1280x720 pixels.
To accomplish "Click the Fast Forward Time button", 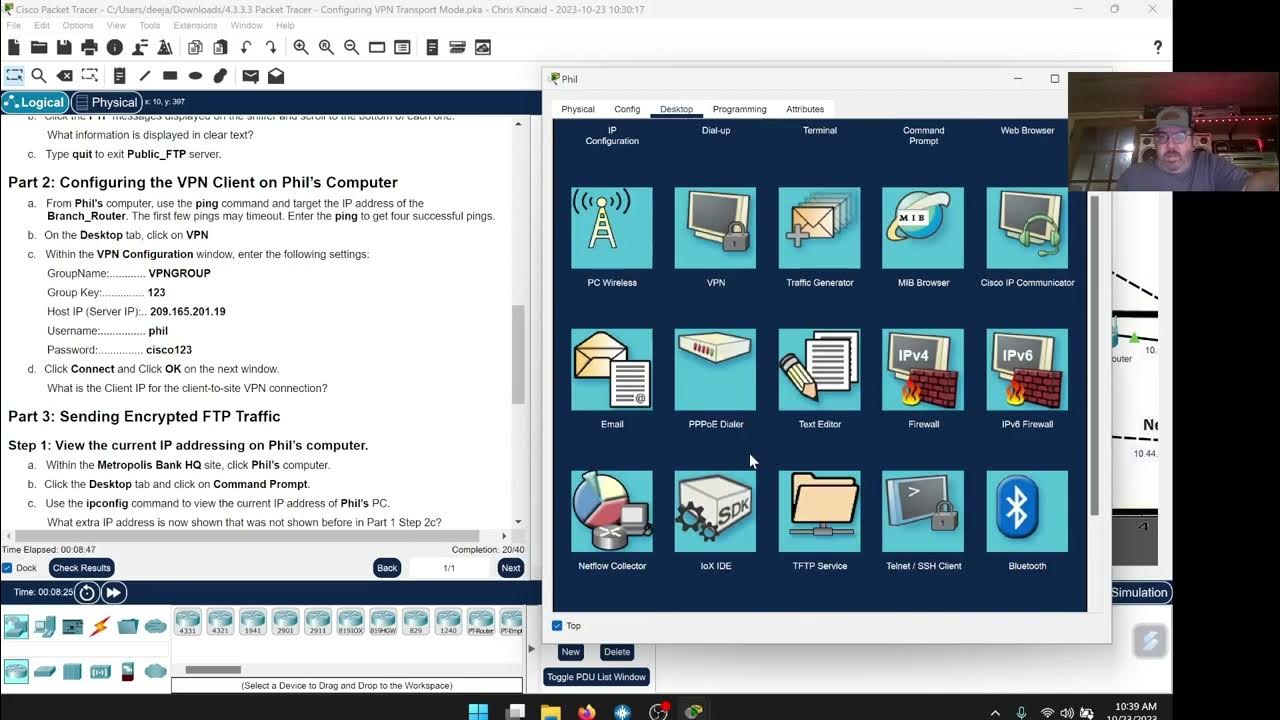I will (x=113, y=592).
